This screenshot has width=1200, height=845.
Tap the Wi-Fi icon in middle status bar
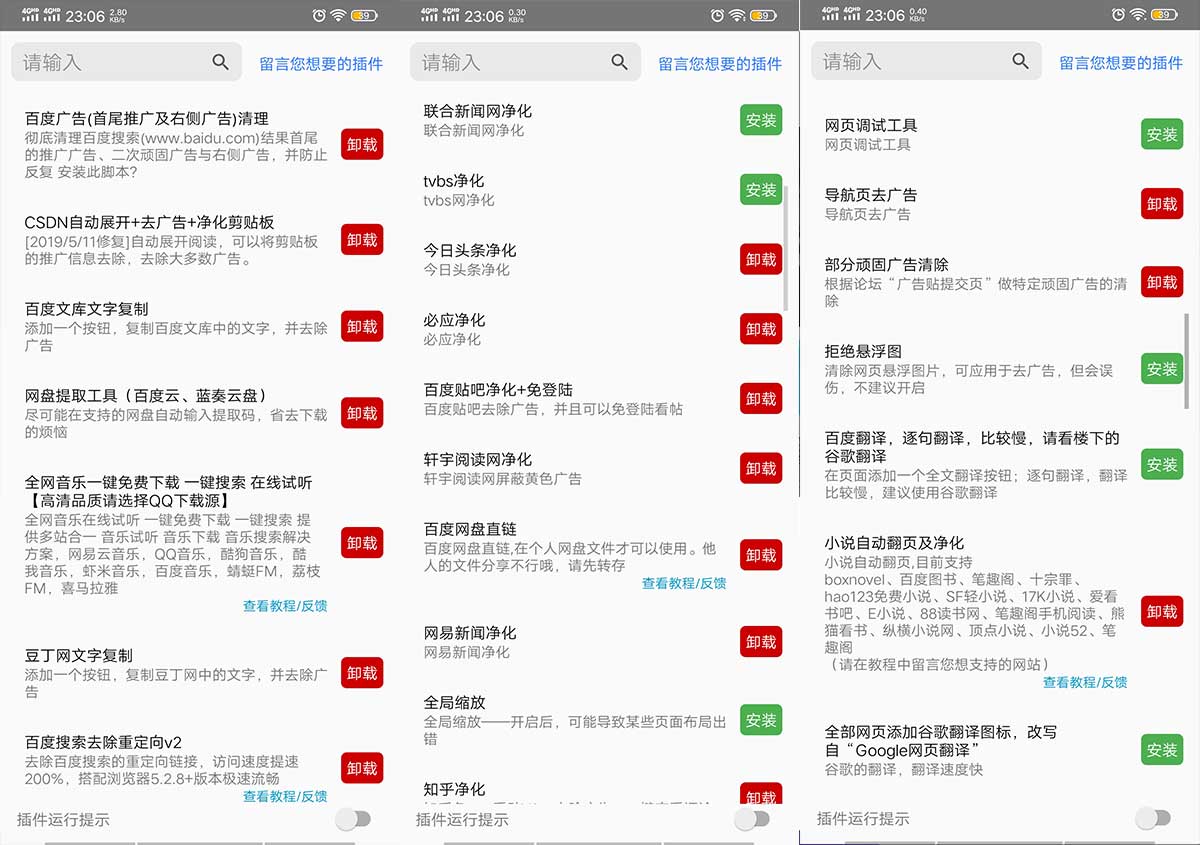737,15
